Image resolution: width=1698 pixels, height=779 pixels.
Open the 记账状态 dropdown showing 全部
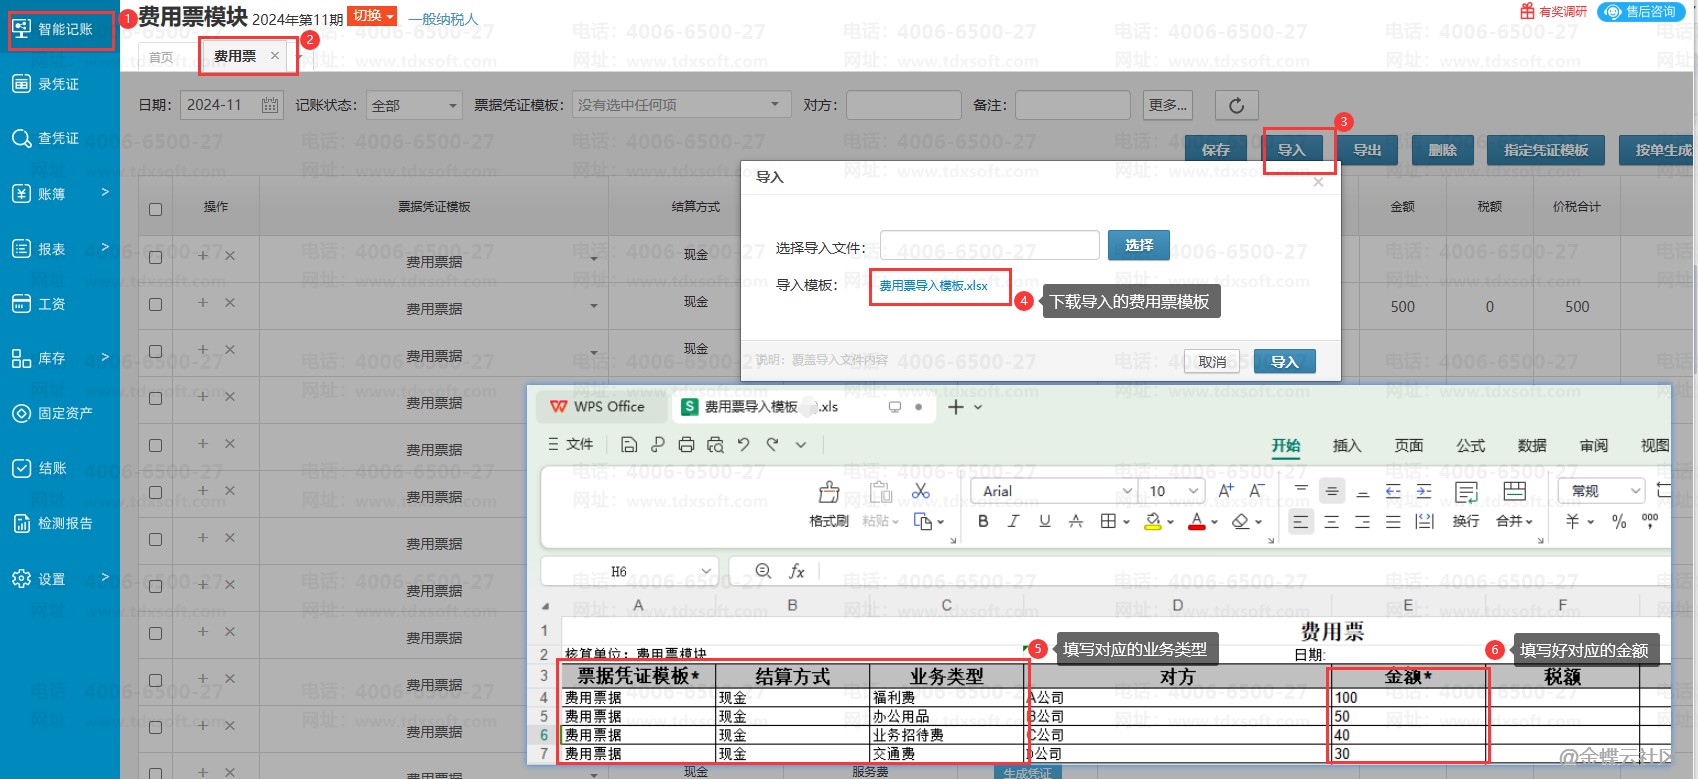pos(414,105)
